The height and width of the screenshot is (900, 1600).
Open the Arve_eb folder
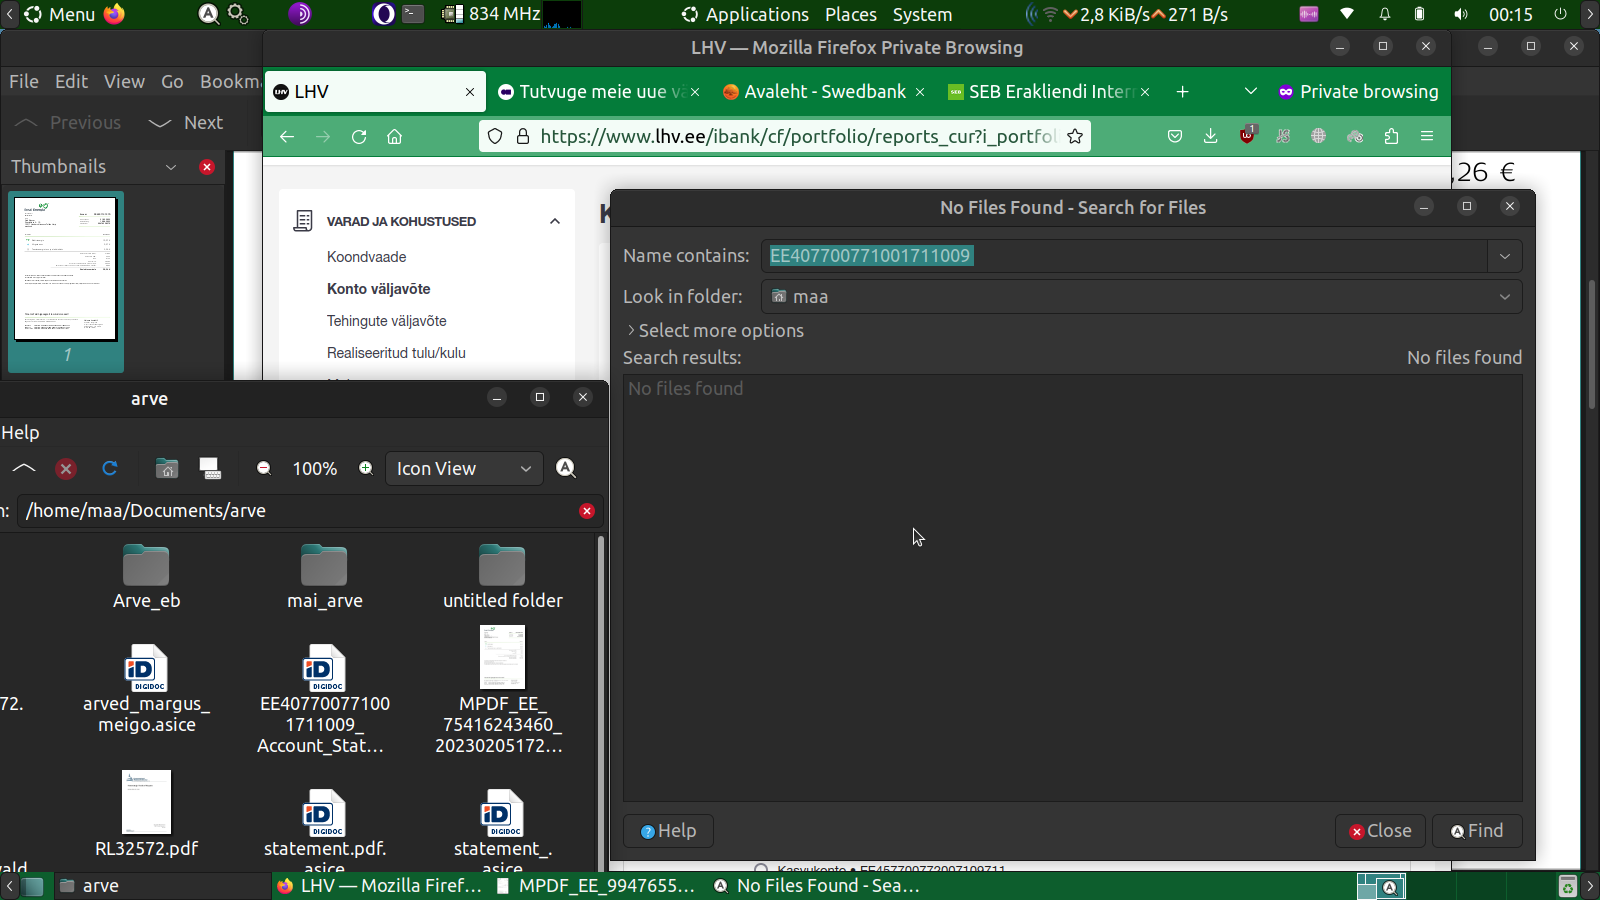146,577
